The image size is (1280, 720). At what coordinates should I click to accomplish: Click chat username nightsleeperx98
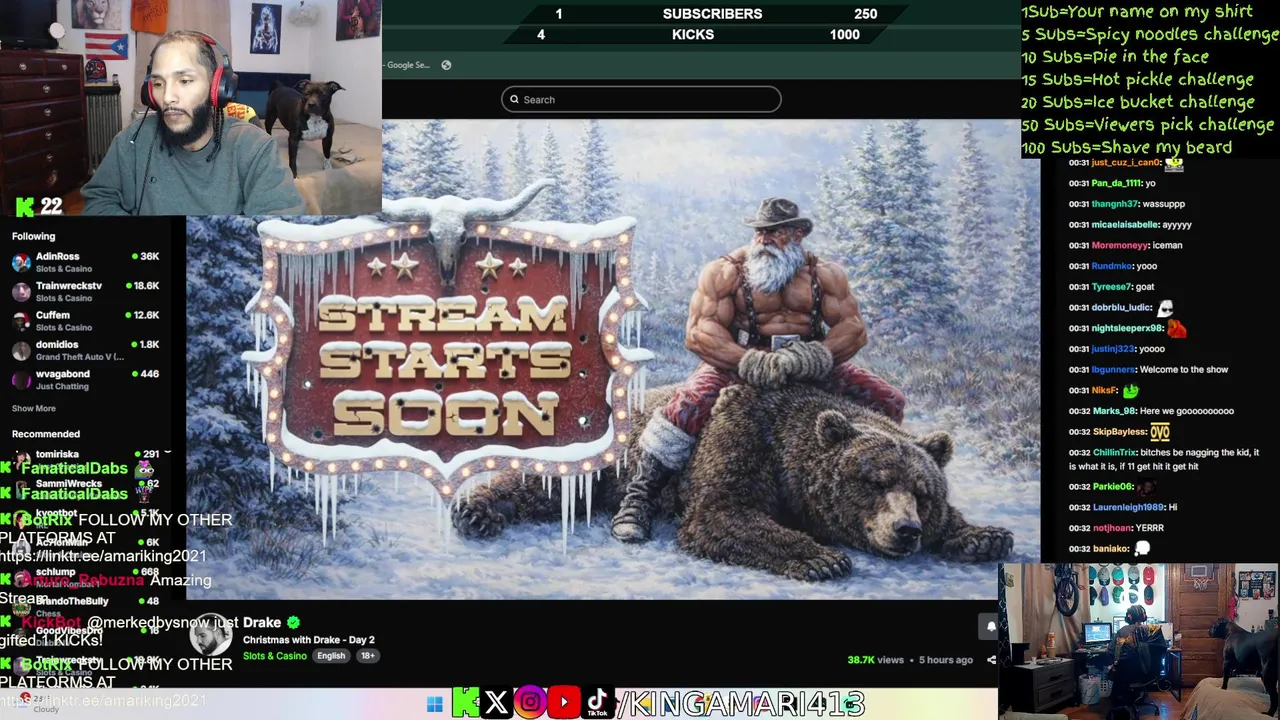1127,328
